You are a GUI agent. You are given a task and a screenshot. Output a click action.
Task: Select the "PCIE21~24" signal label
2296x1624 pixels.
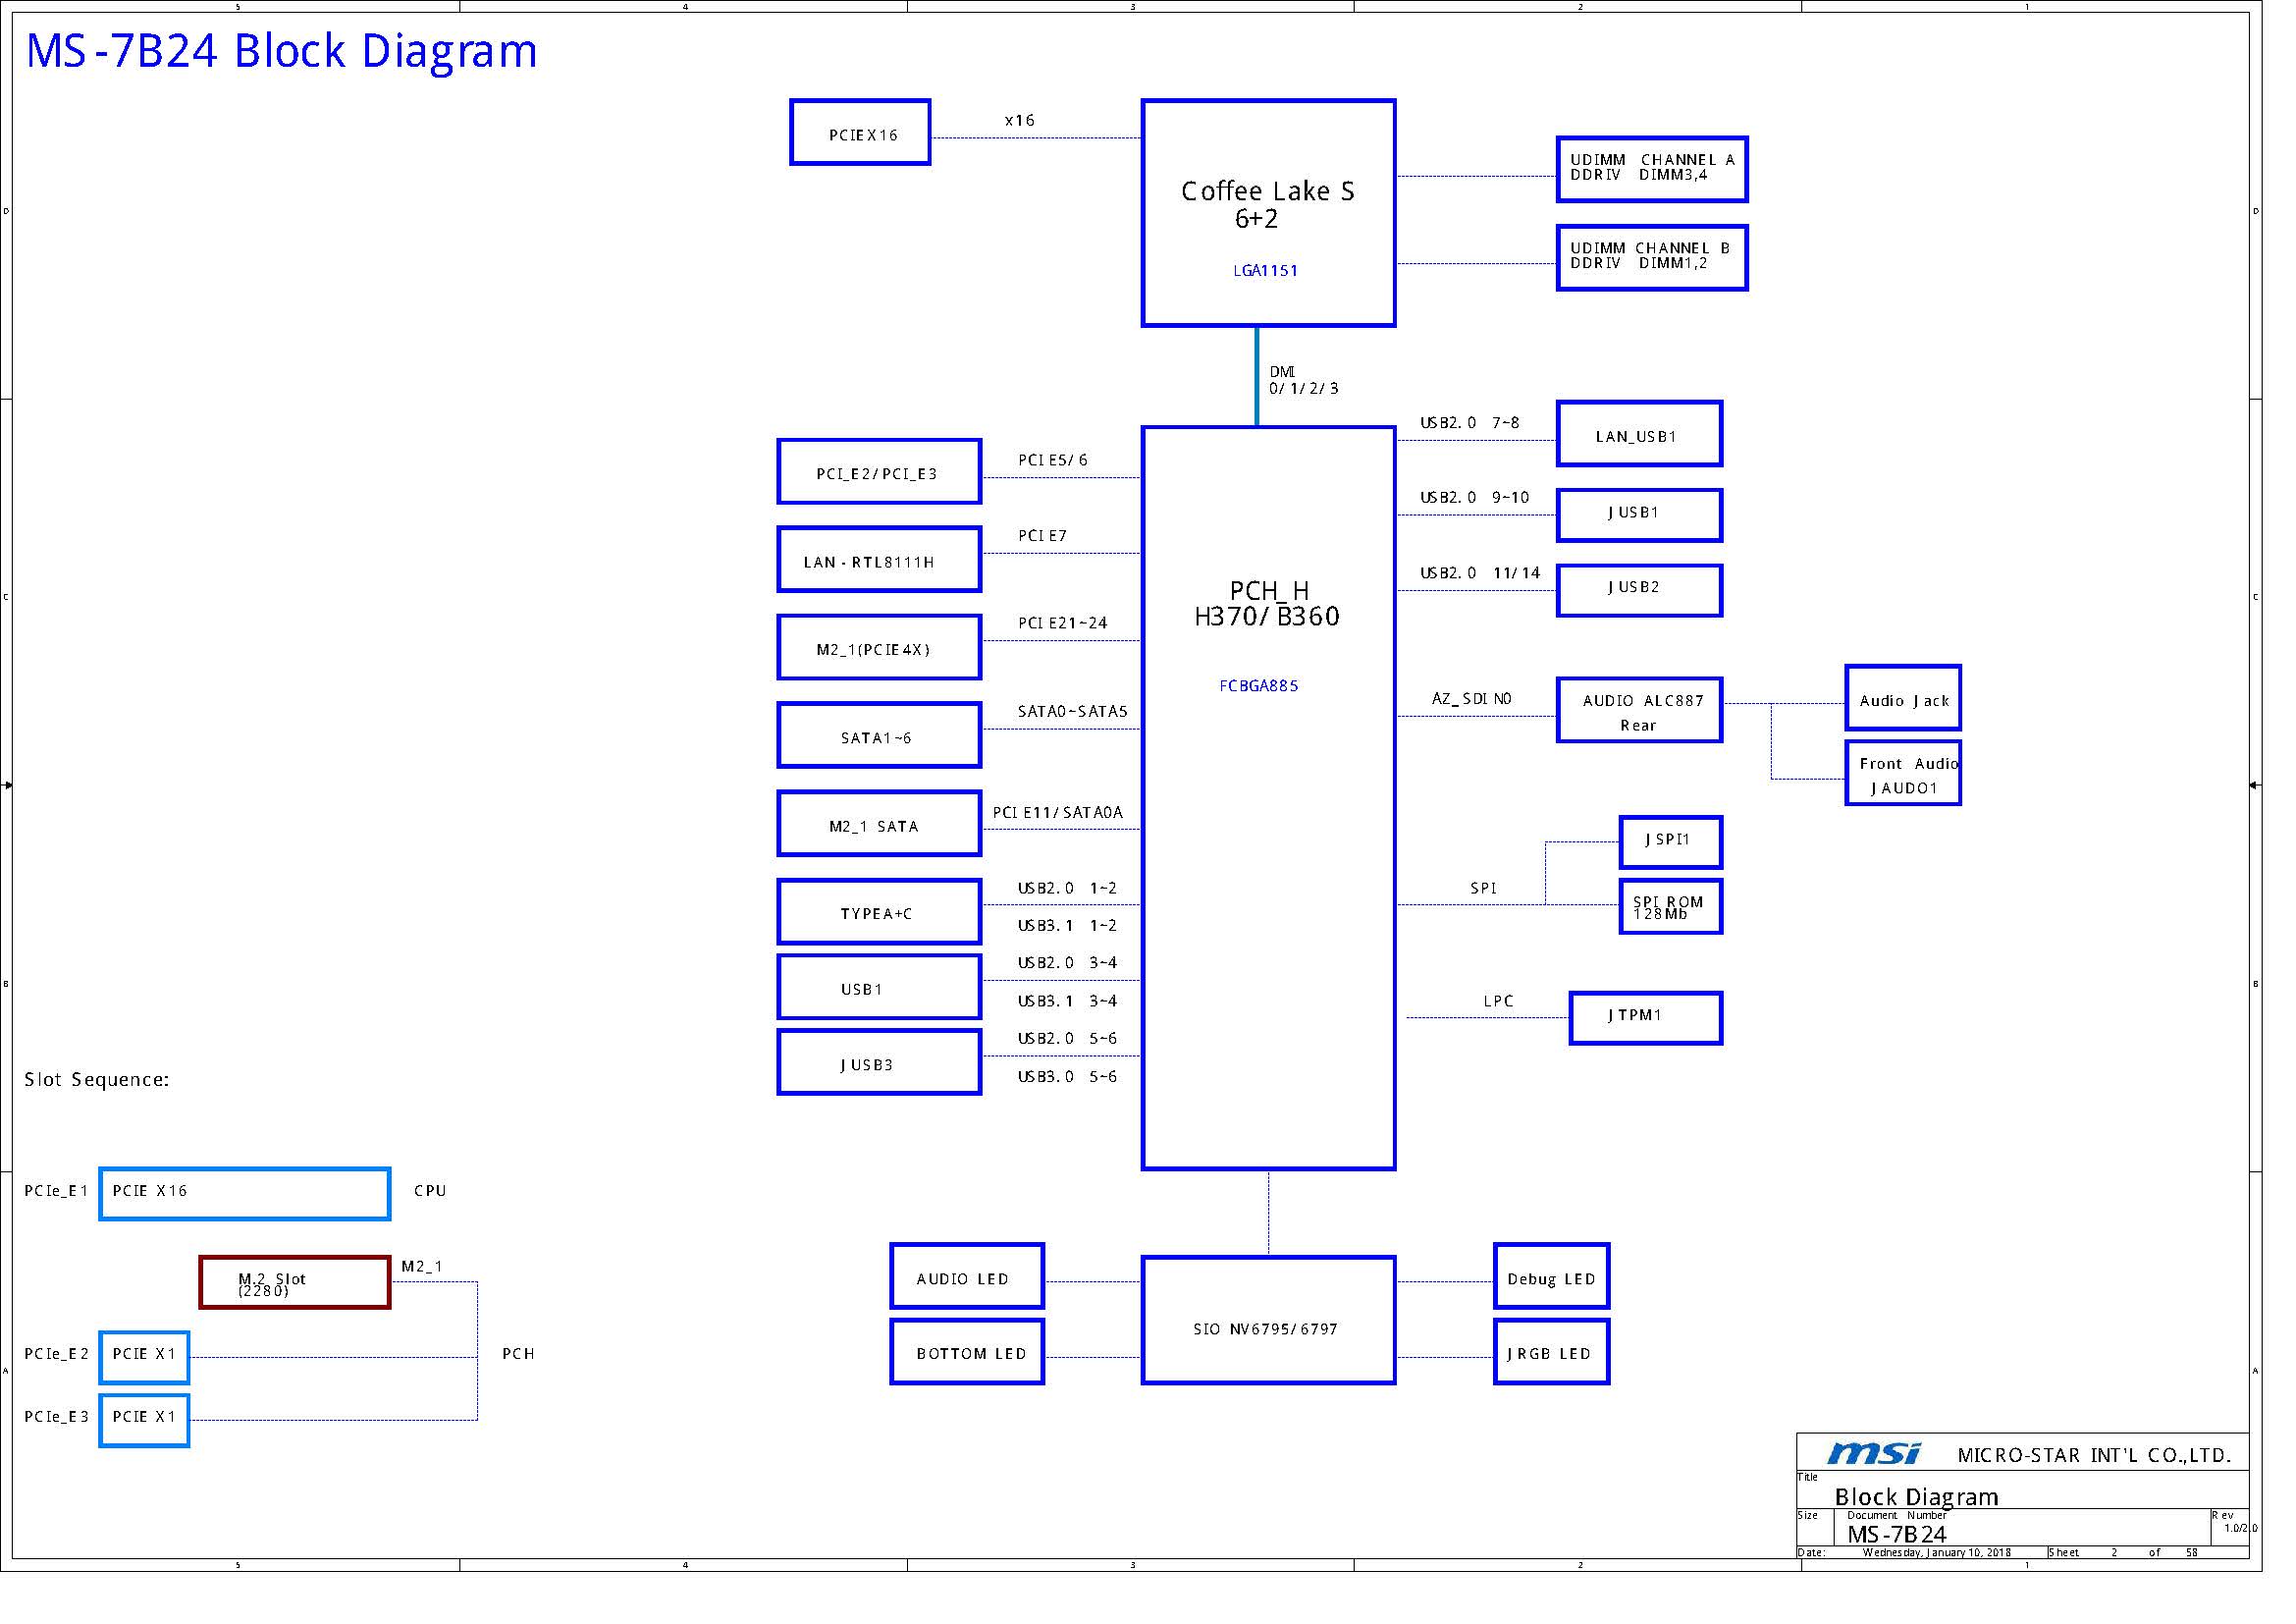[x=1062, y=623]
